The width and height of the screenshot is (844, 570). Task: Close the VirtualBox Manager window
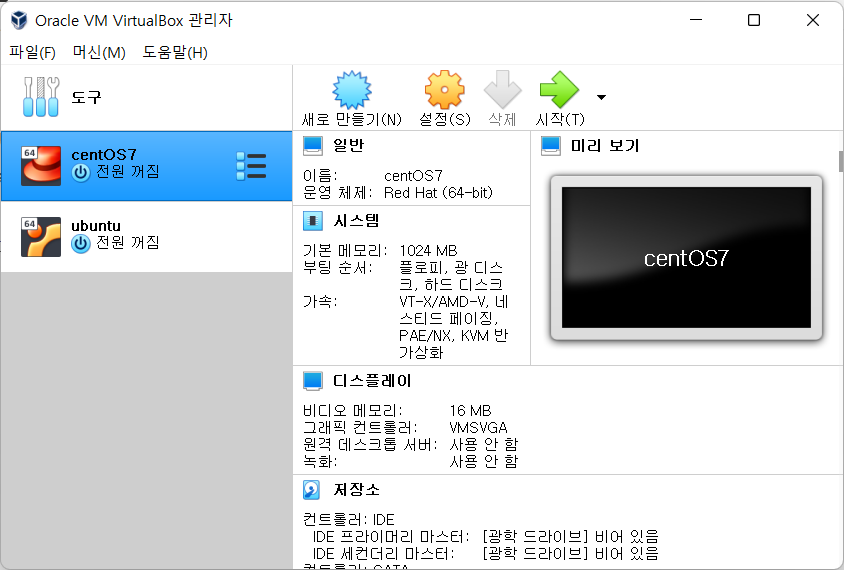[x=813, y=20]
